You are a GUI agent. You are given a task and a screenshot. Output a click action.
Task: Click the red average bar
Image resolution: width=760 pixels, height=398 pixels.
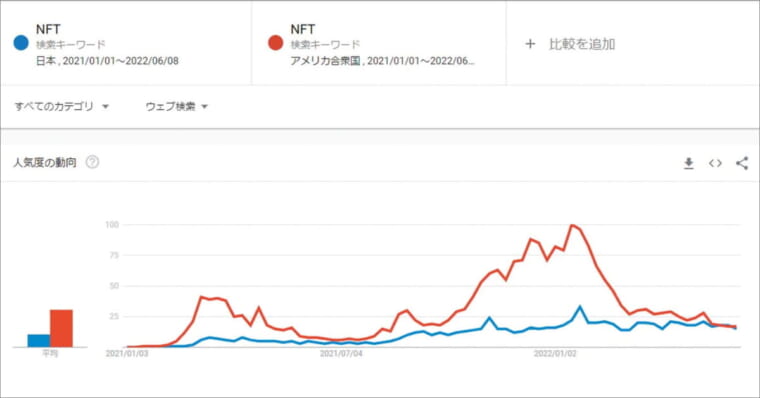[x=62, y=328]
